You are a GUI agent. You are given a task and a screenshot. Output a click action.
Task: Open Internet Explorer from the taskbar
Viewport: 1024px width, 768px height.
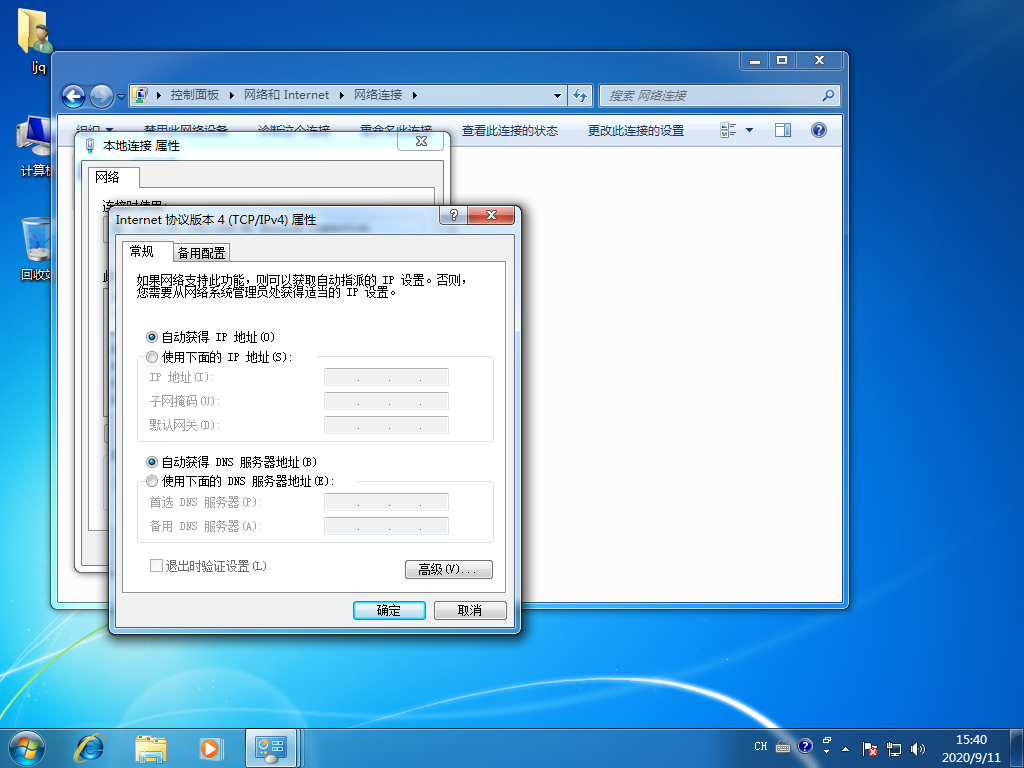pos(90,747)
